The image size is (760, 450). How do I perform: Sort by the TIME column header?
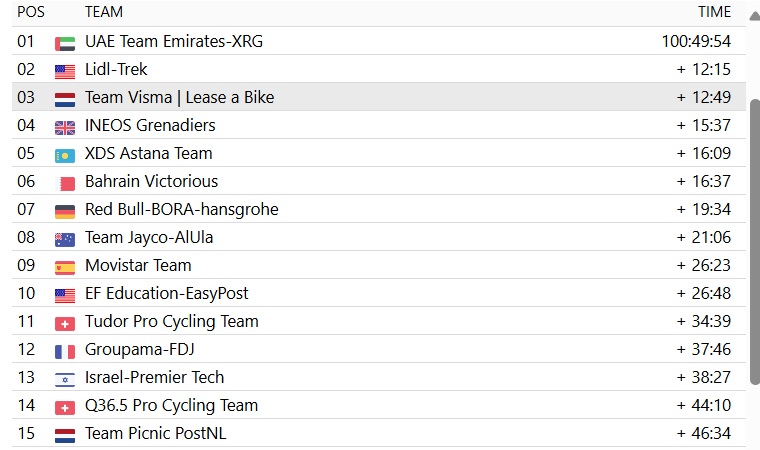(x=714, y=12)
